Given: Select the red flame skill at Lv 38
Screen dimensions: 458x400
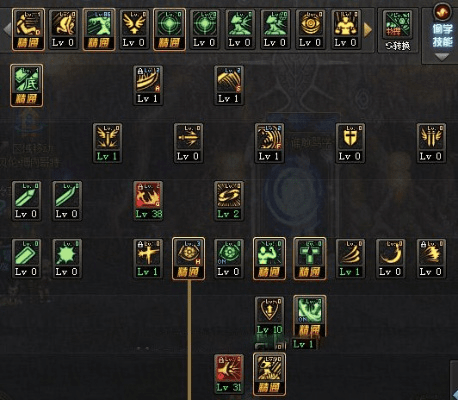Looking at the screenshot, I should [148, 201].
